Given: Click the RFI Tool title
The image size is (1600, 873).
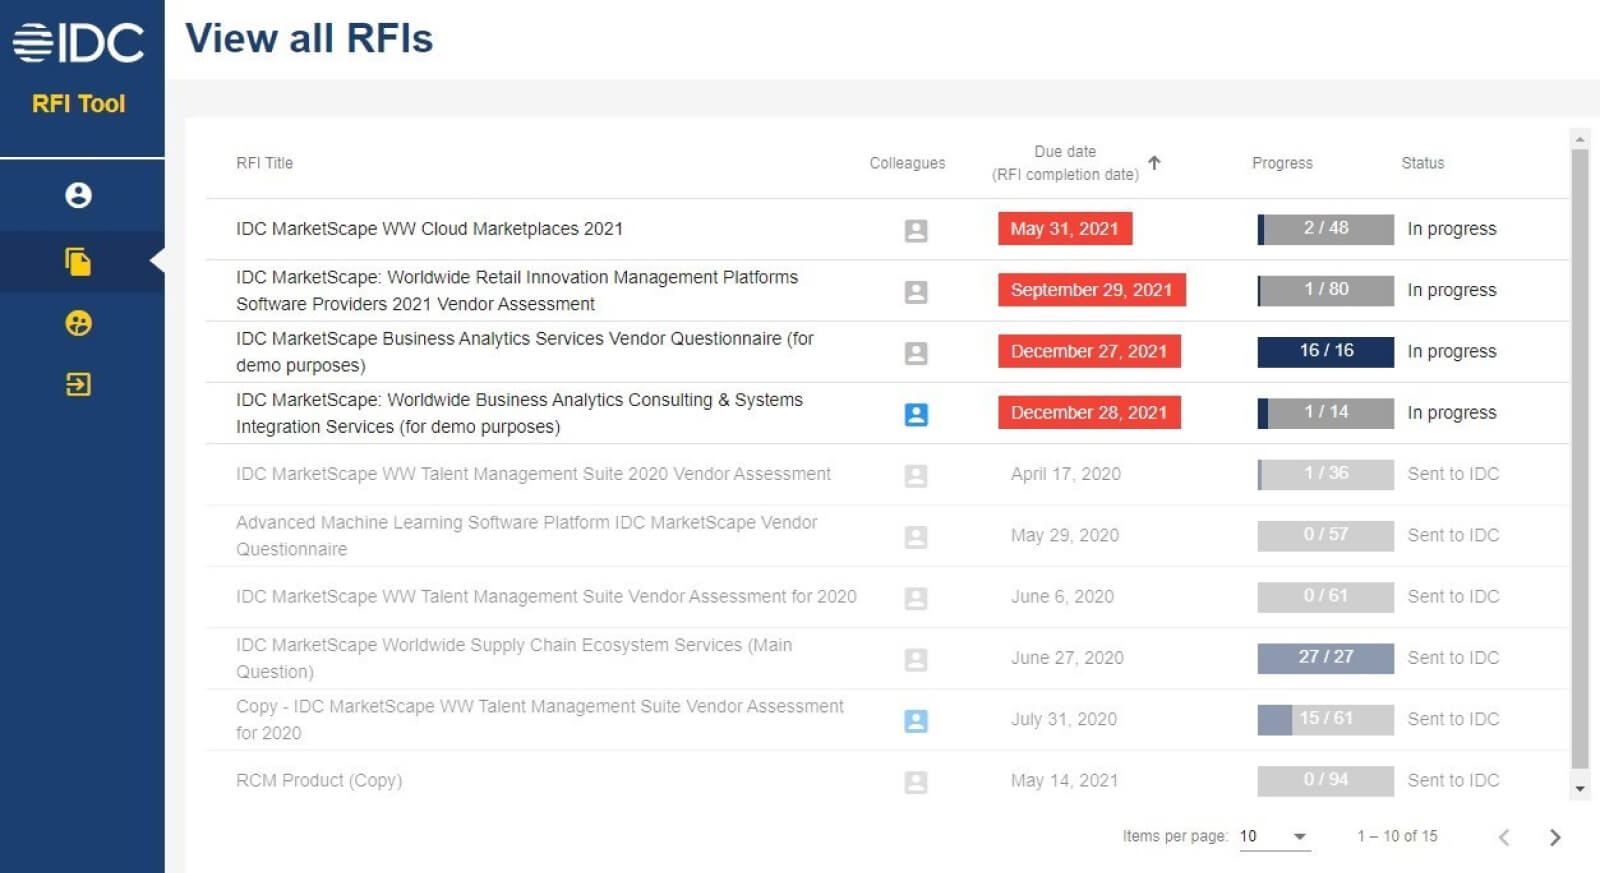Looking at the screenshot, I should (x=78, y=104).
